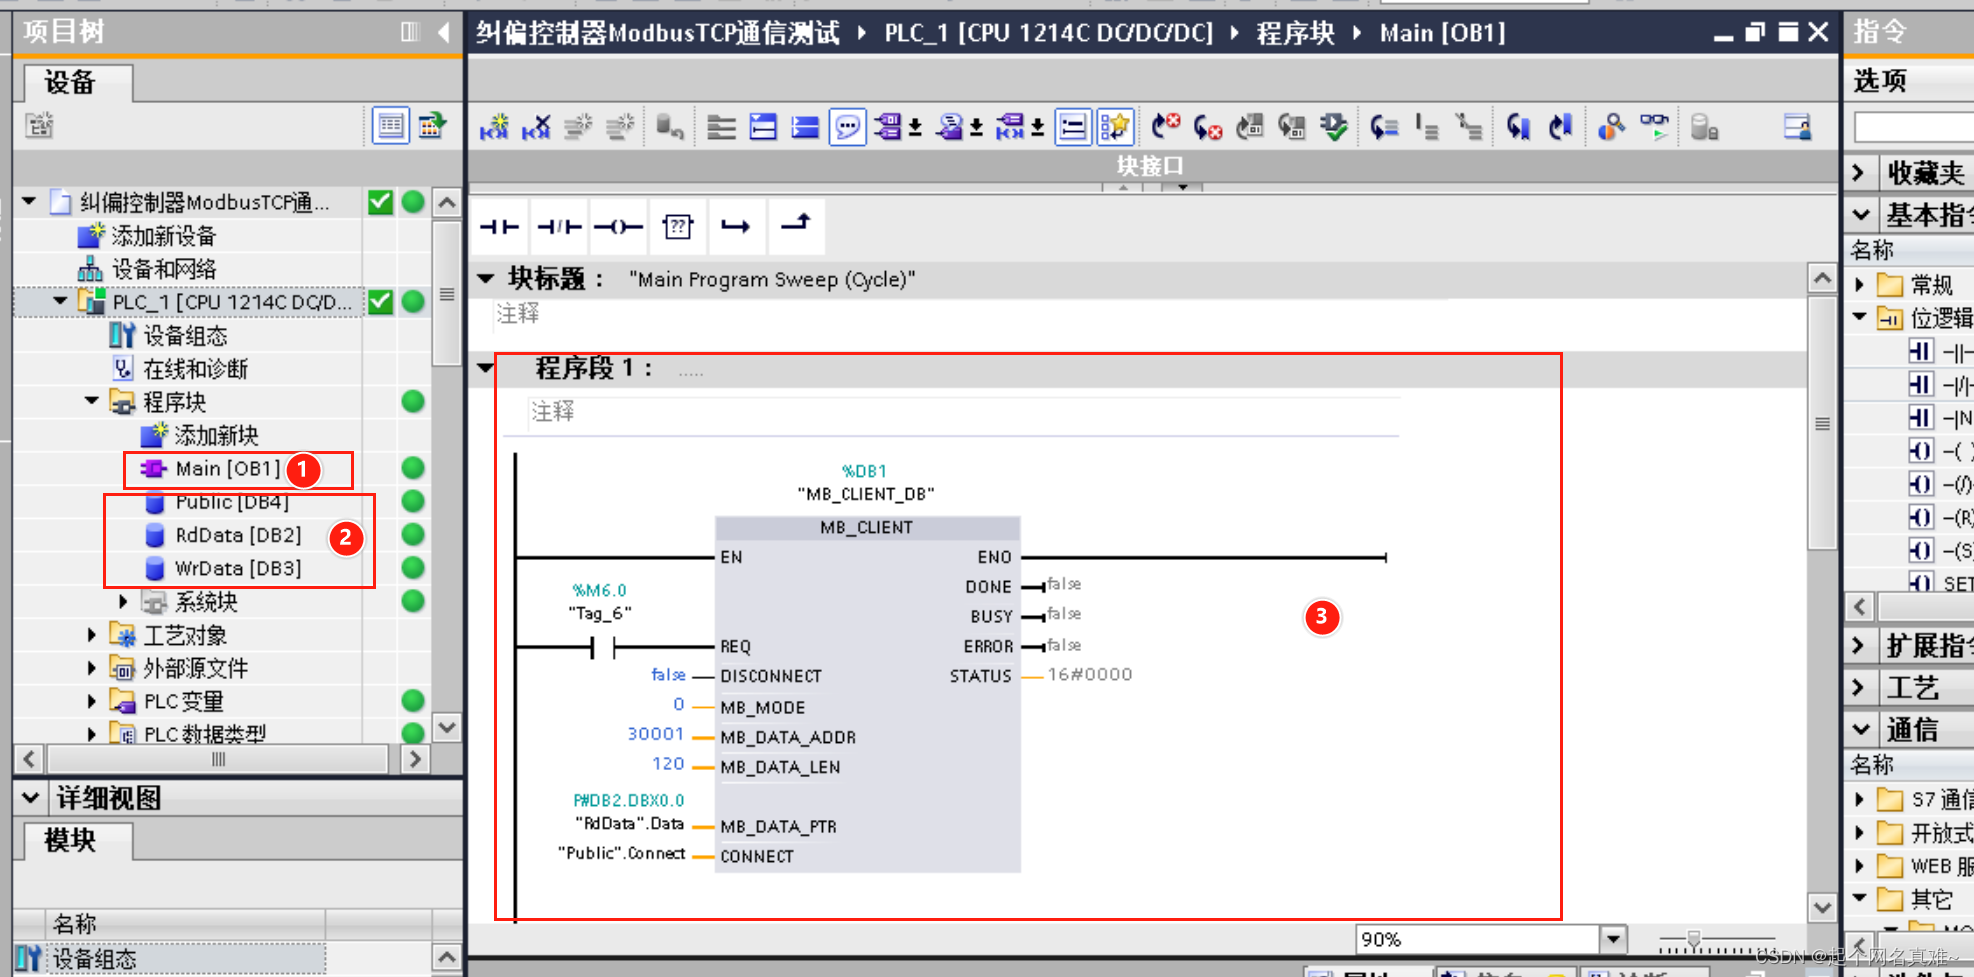
Task: Click the project tree settings icon under 设备
Action: (x=39, y=125)
